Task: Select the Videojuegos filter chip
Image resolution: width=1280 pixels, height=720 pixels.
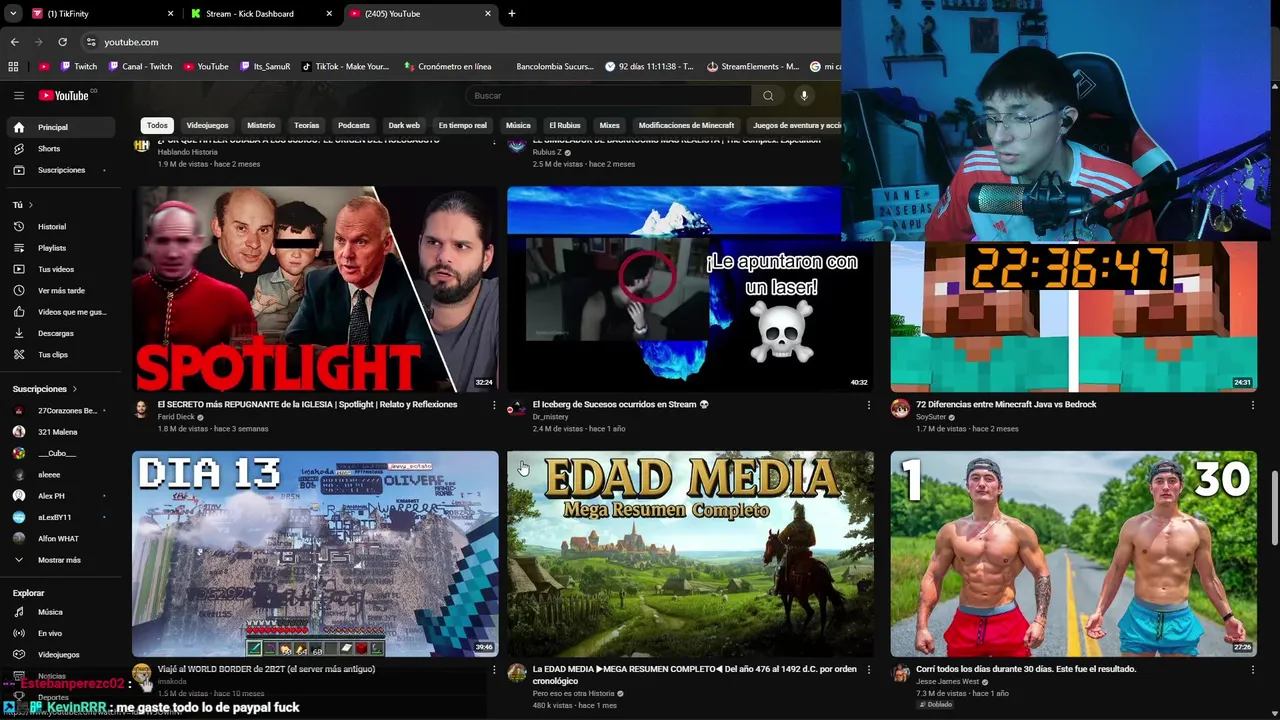Action: click(x=207, y=125)
